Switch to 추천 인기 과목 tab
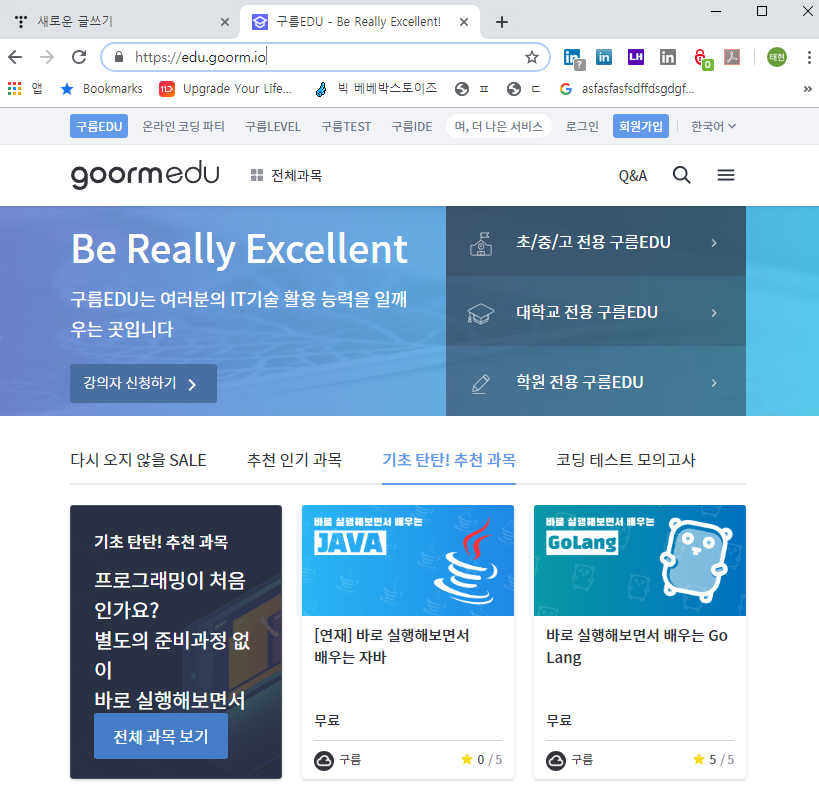 [294, 460]
